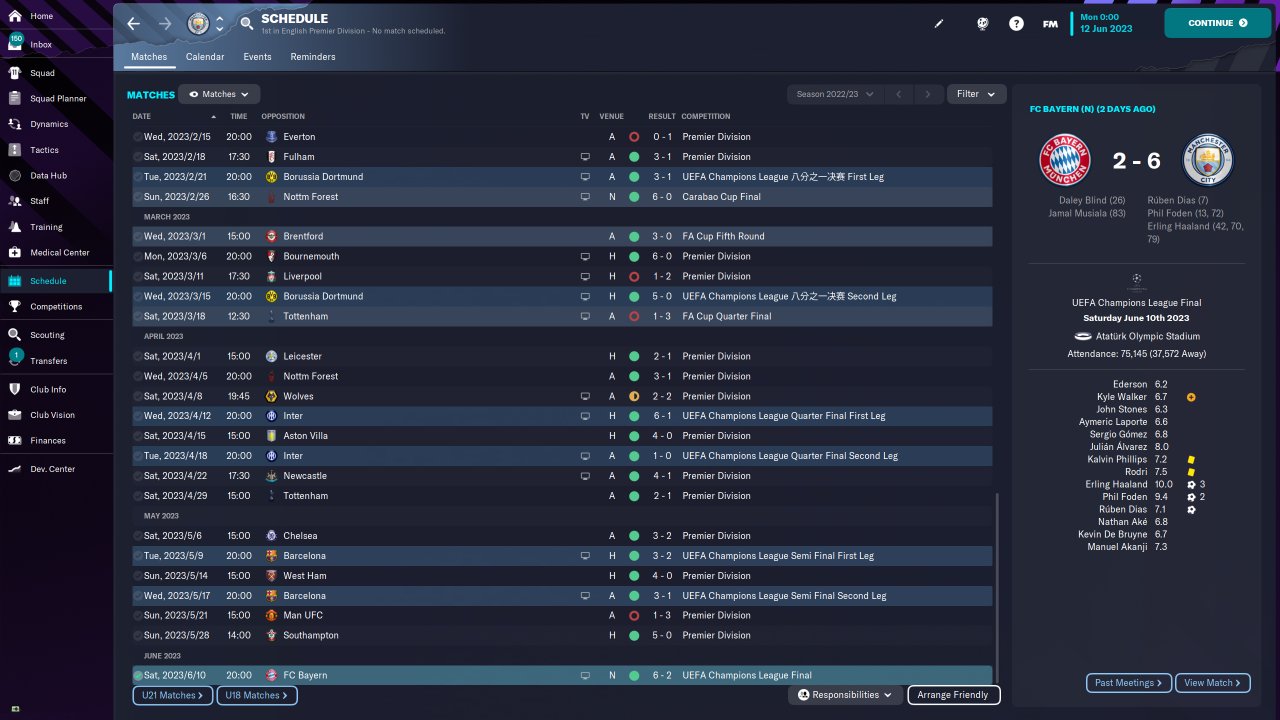The height and width of the screenshot is (720, 1280).
Task: Toggle the selection circle for the Leicester match
Action: (x=137, y=357)
